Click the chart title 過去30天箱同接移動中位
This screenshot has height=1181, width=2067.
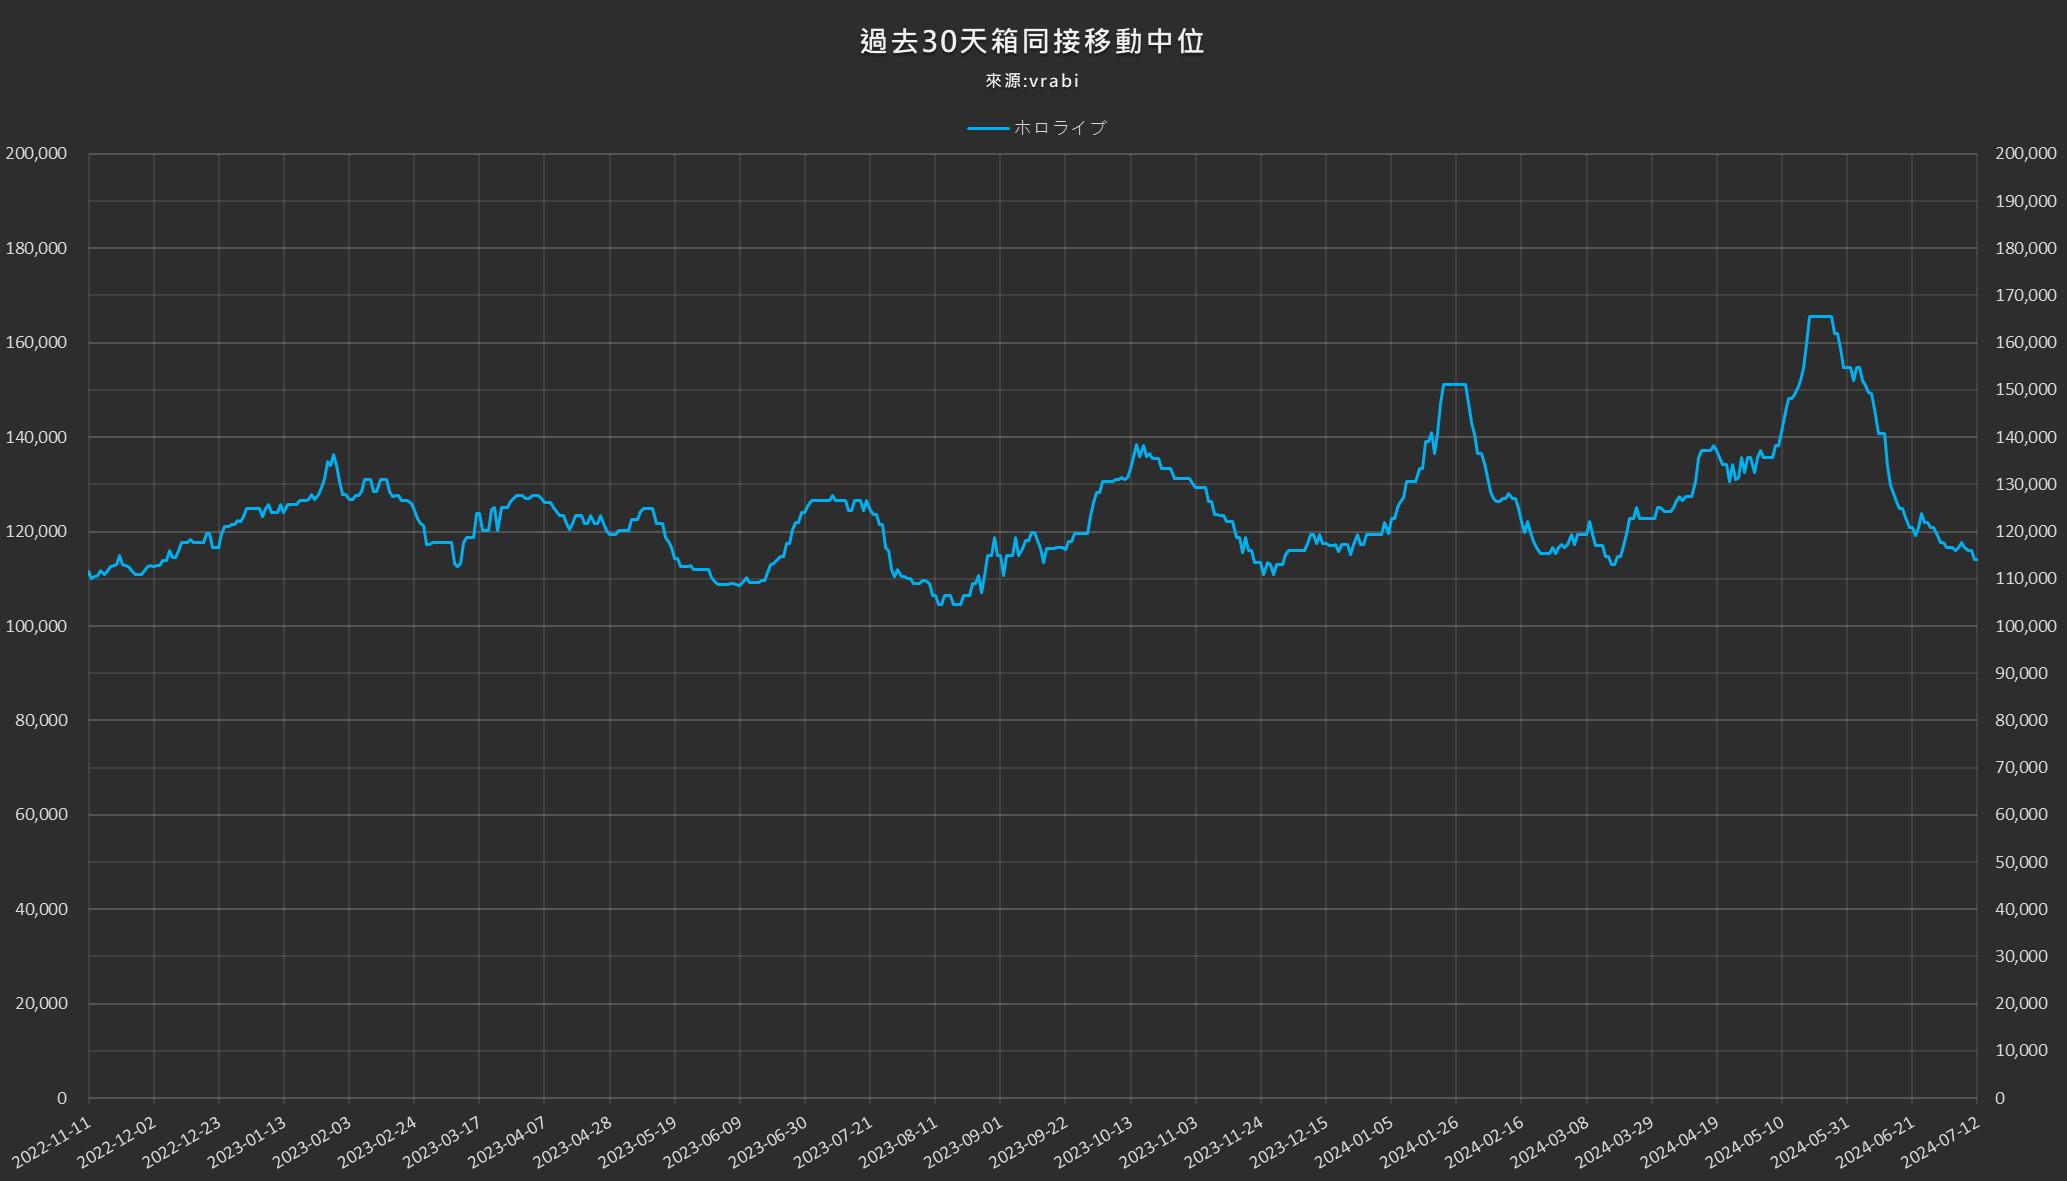click(x=1032, y=41)
